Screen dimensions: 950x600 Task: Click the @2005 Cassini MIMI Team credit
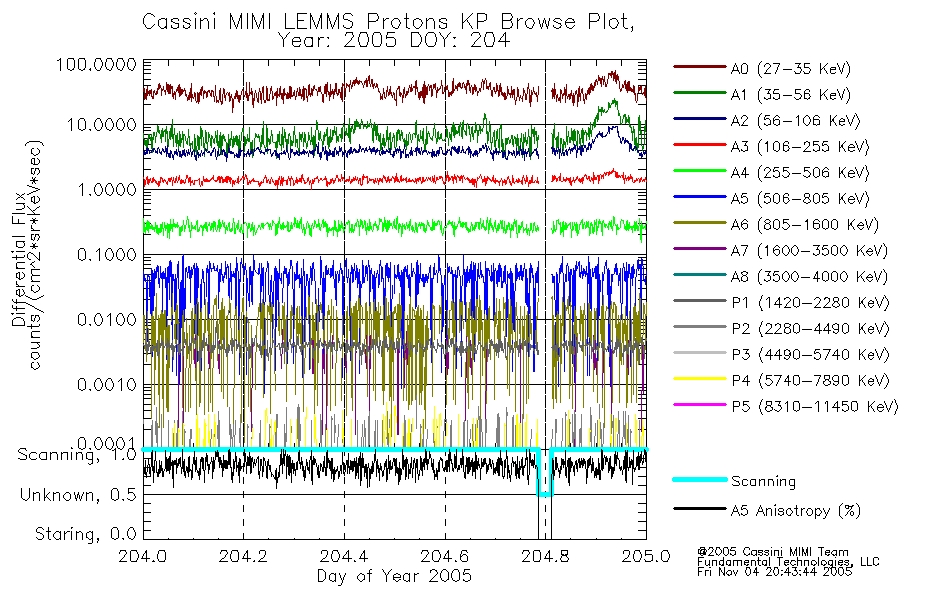pyautogui.click(x=772, y=552)
